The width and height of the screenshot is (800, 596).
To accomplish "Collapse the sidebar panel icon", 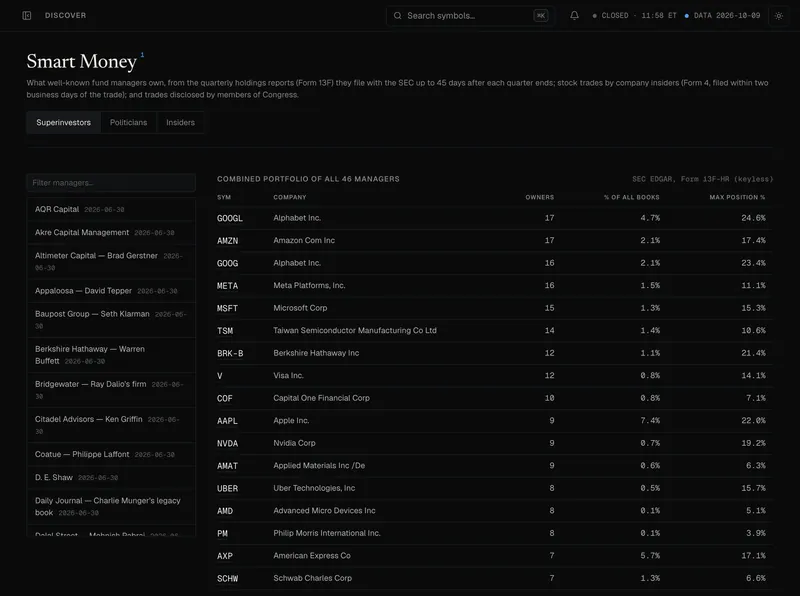I will click(x=27, y=16).
